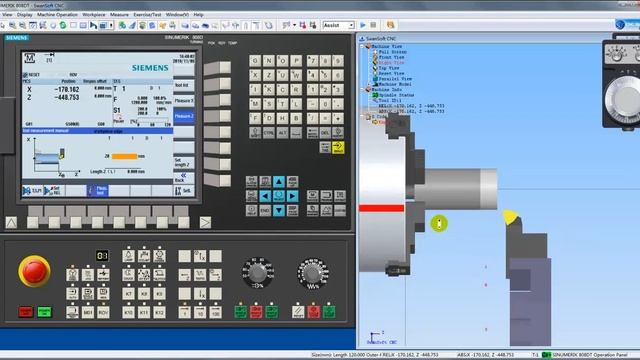Click the CTRL key on CNC keypad
Image resolution: width=640 pixels, height=360 pixels.
point(269,133)
